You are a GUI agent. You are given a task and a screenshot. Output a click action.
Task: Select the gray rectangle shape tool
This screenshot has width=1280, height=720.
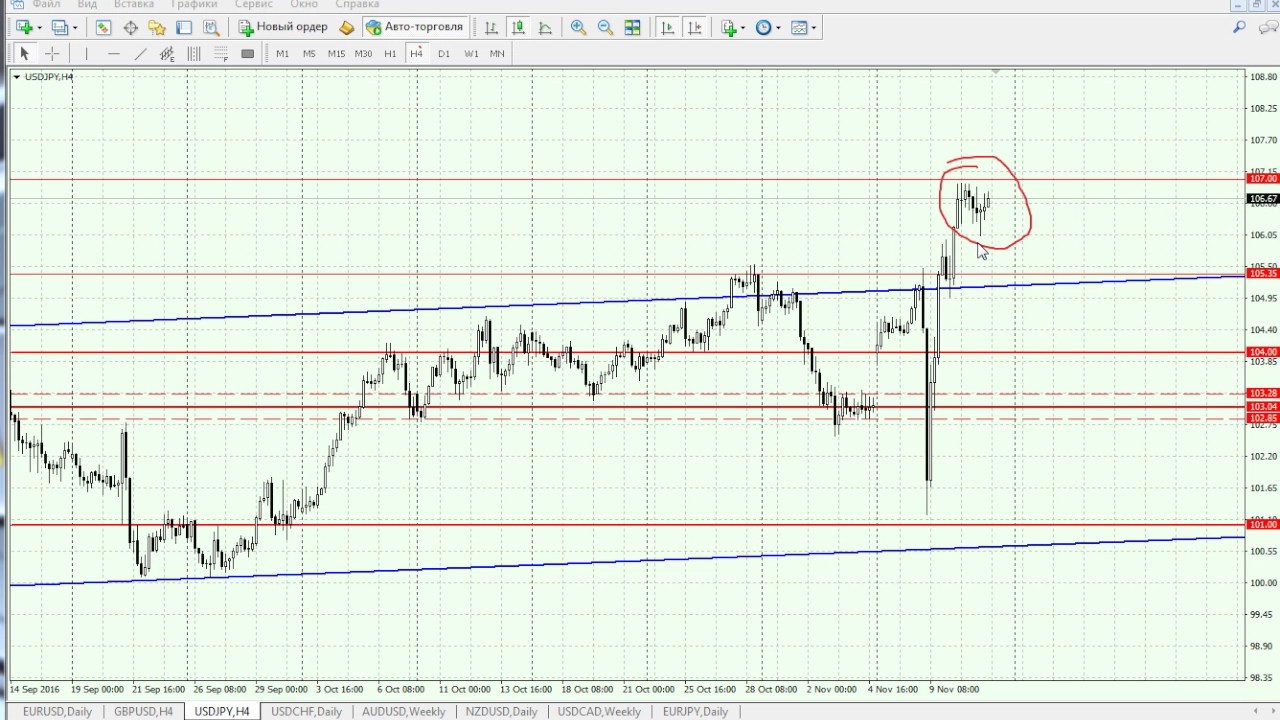(x=248, y=54)
